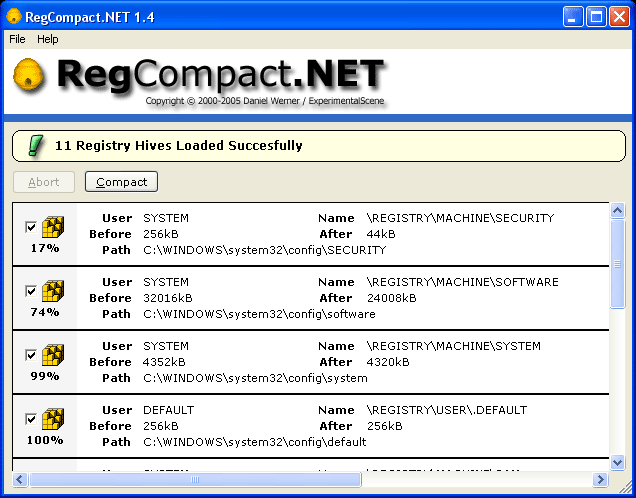Click the horizontal scrollbar thumb
636x498 pixels.
195,480
